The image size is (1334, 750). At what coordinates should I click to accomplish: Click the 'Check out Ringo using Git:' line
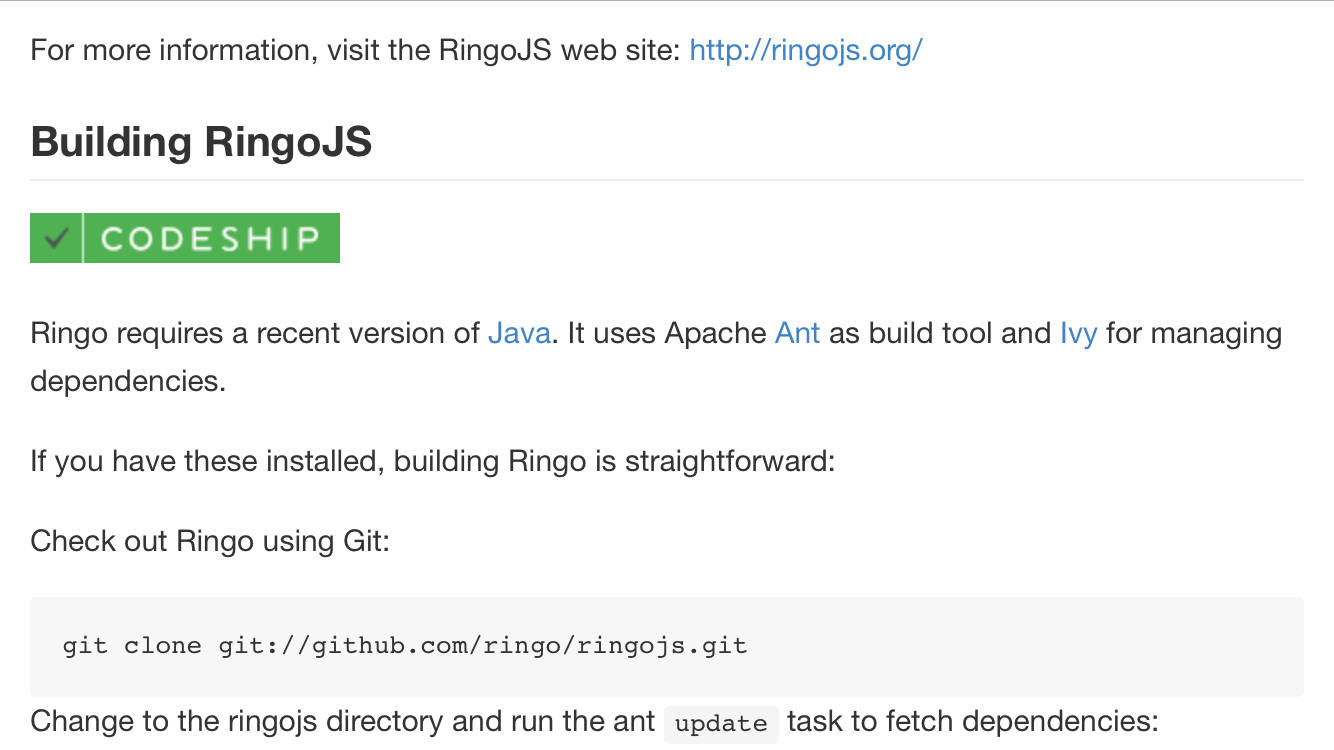coord(210,541)
